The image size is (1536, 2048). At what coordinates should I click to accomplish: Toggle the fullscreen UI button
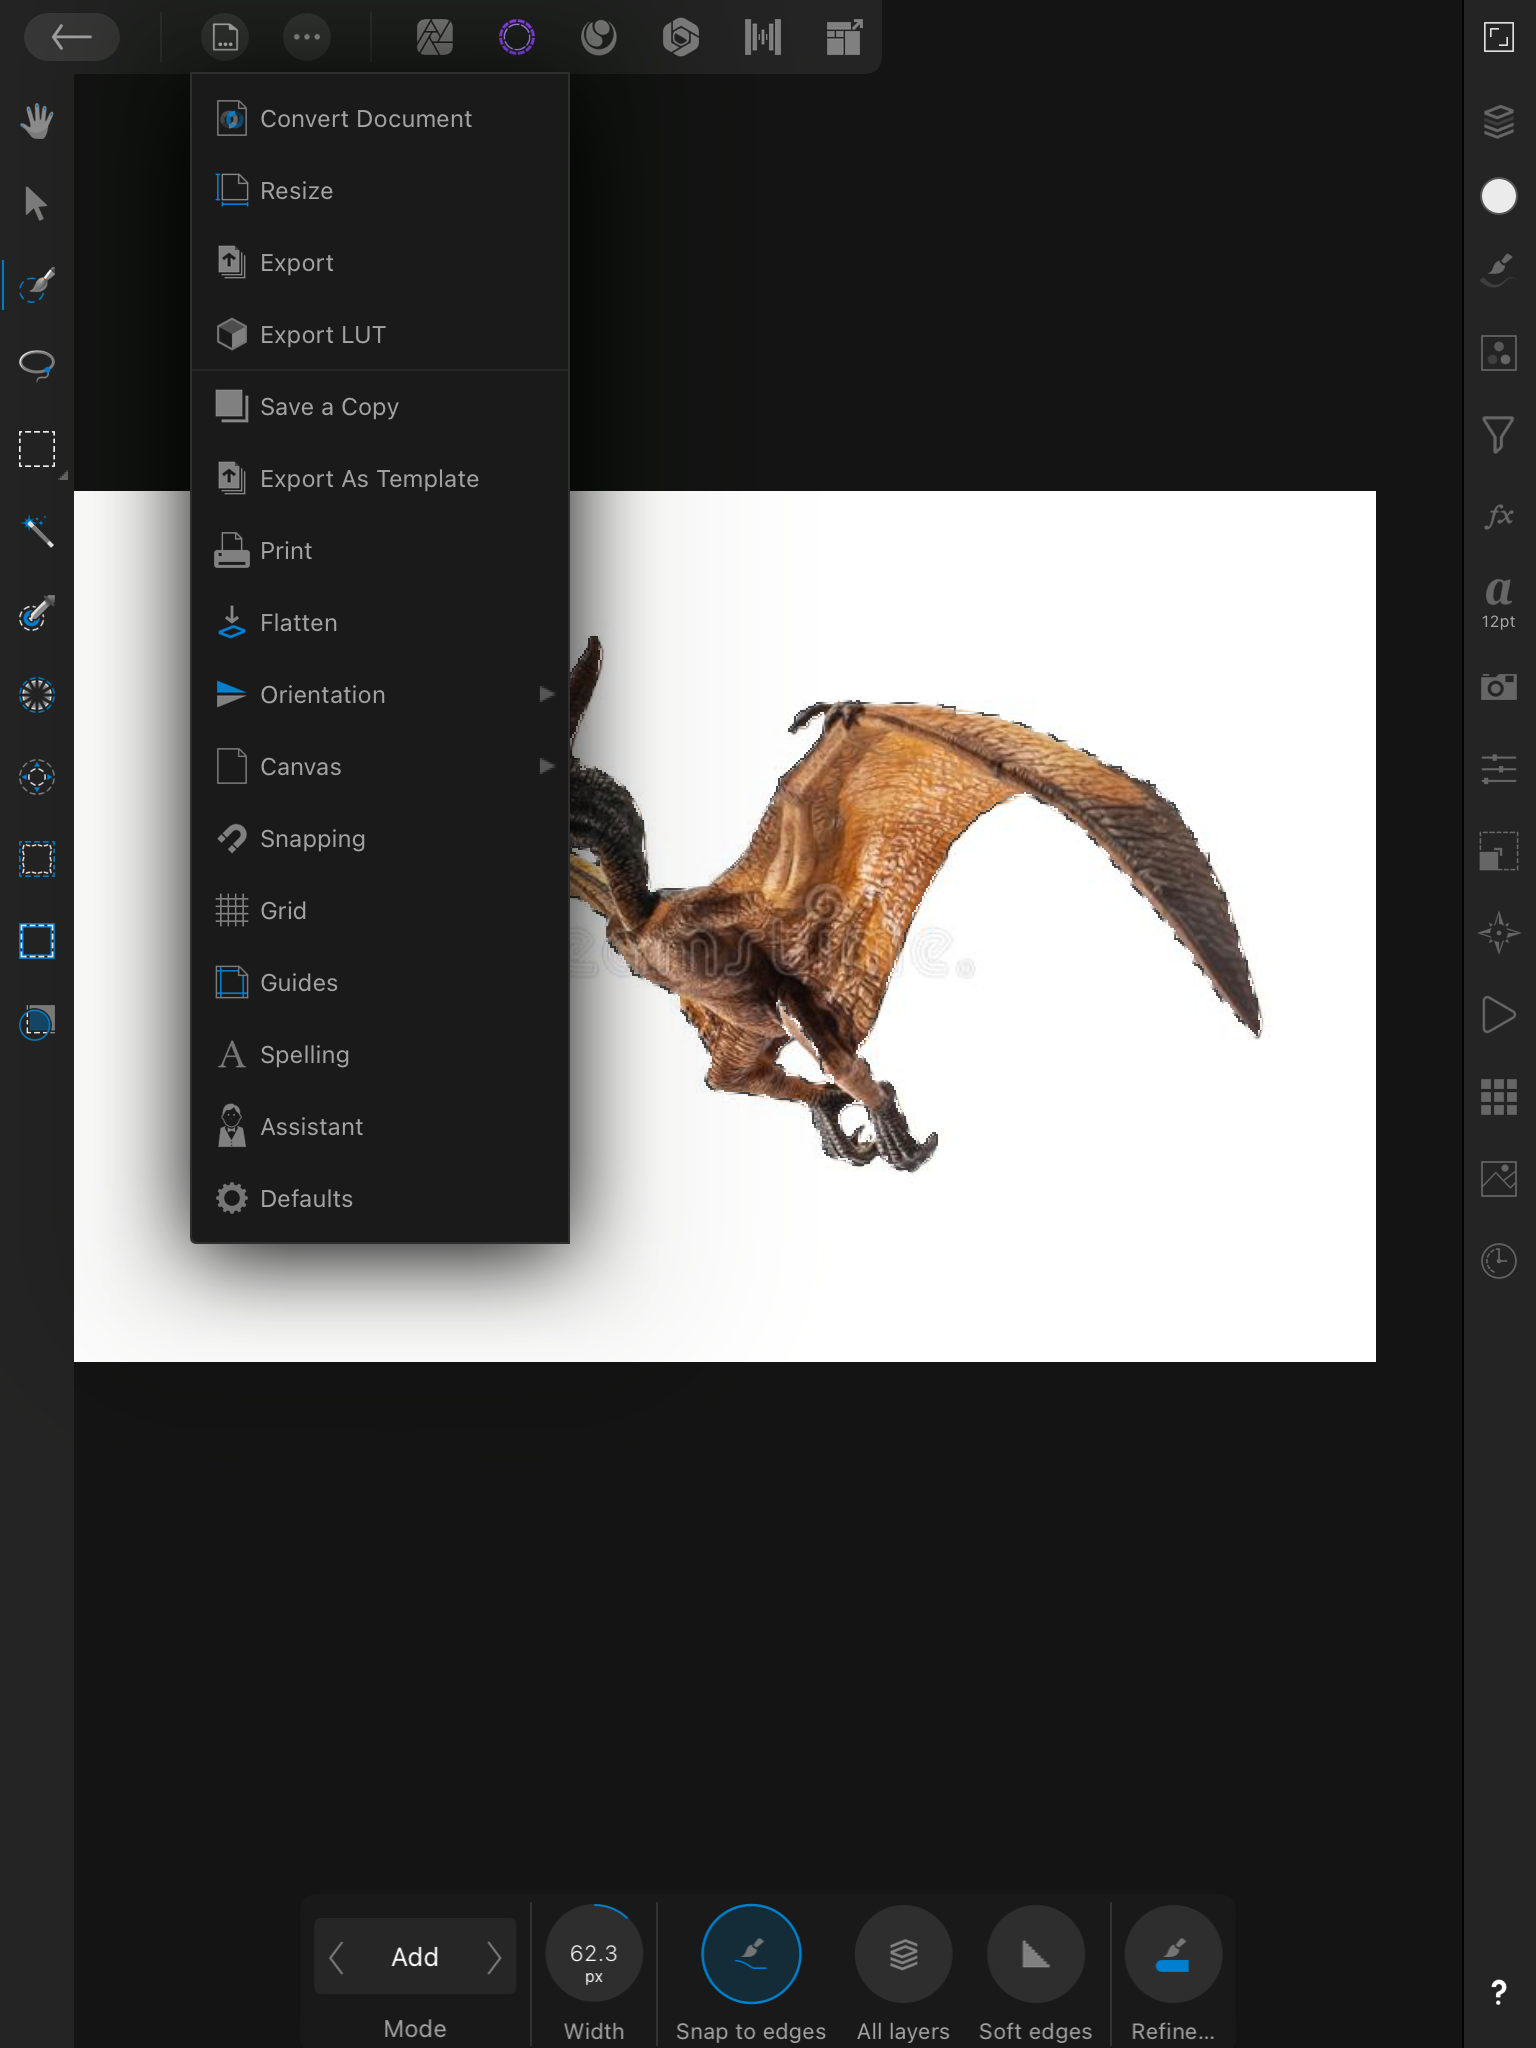tap(1499, 38)
